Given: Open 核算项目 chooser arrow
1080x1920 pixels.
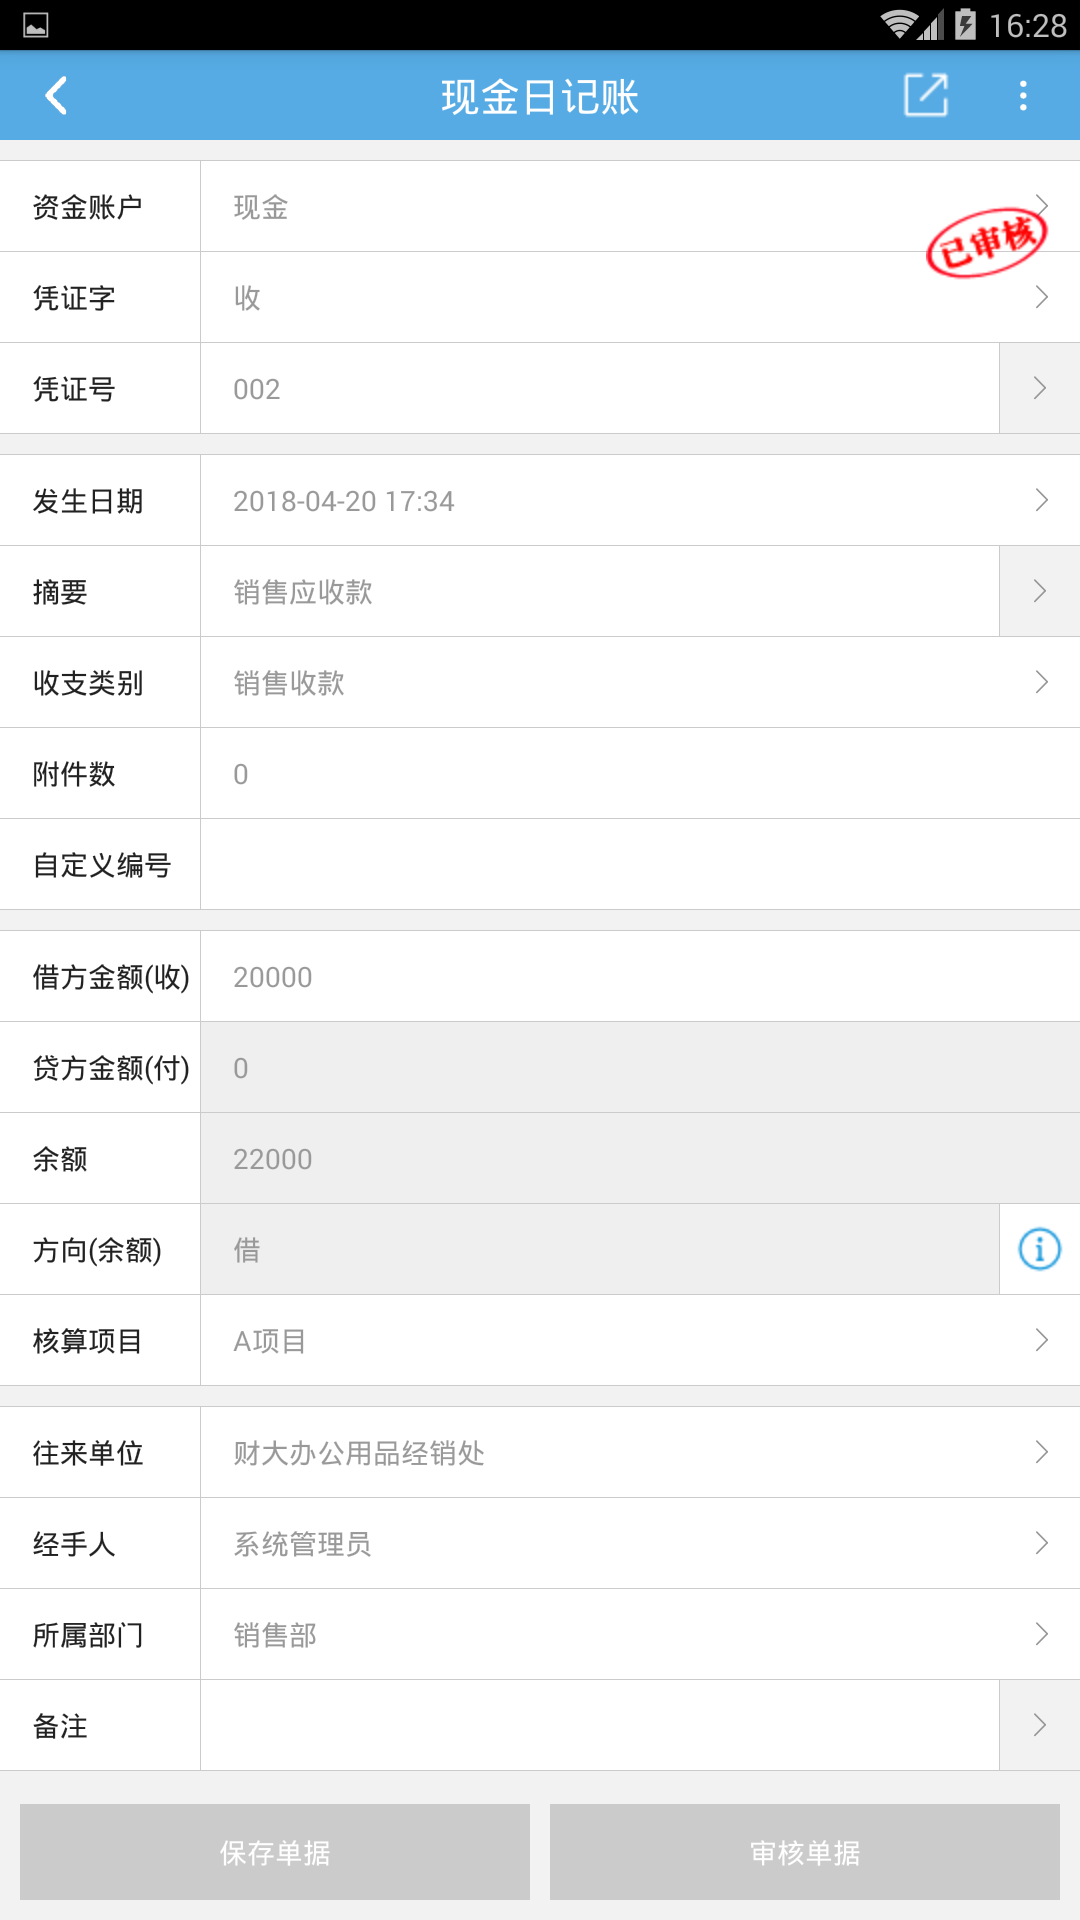Looking at the screenshot, I should pos(1041,1340).
